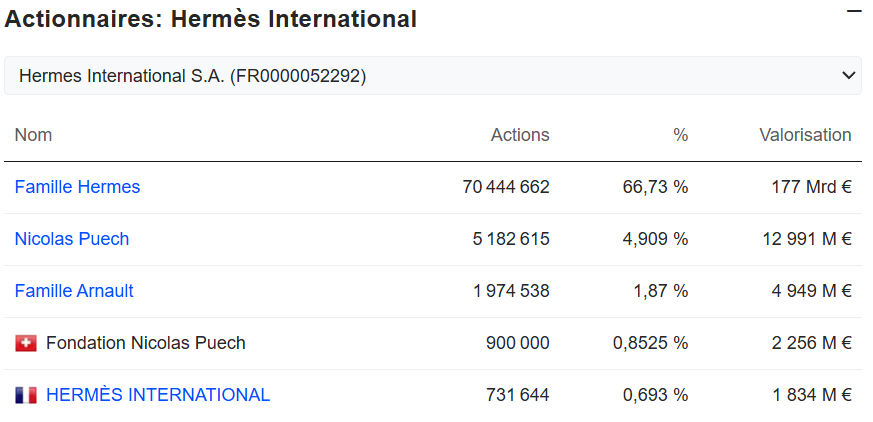The image size is (873, 422).
Task: Click the 66,73 % ownership cell
Action: coord(654,187)
